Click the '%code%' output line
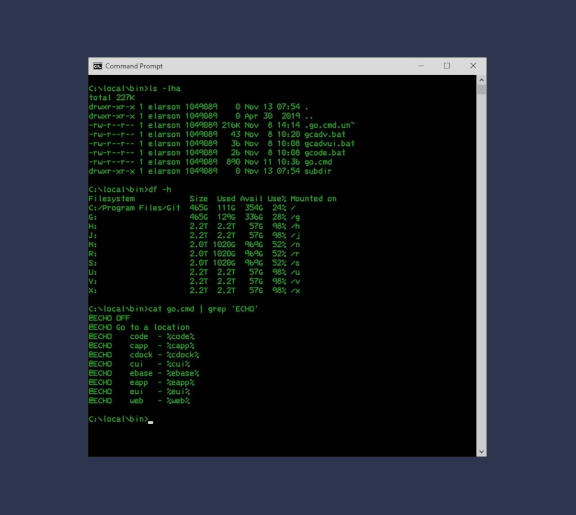Viewport: 576px width, 515px height. (x=141, y=336)
